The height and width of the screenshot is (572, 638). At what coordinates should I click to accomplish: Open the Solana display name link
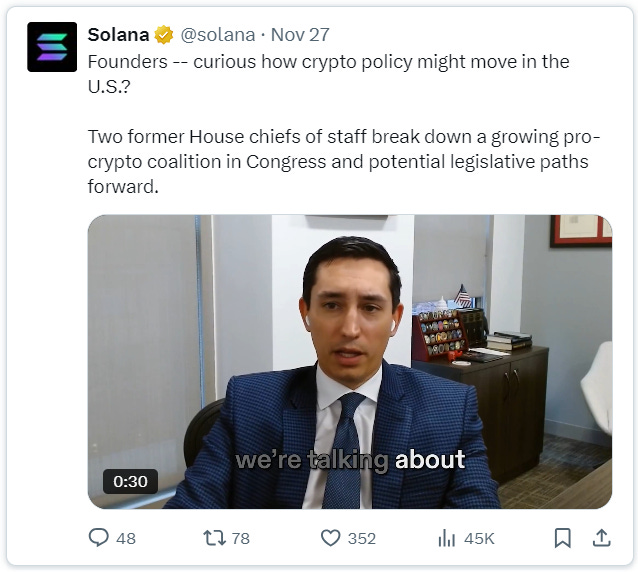coord(118,35)
